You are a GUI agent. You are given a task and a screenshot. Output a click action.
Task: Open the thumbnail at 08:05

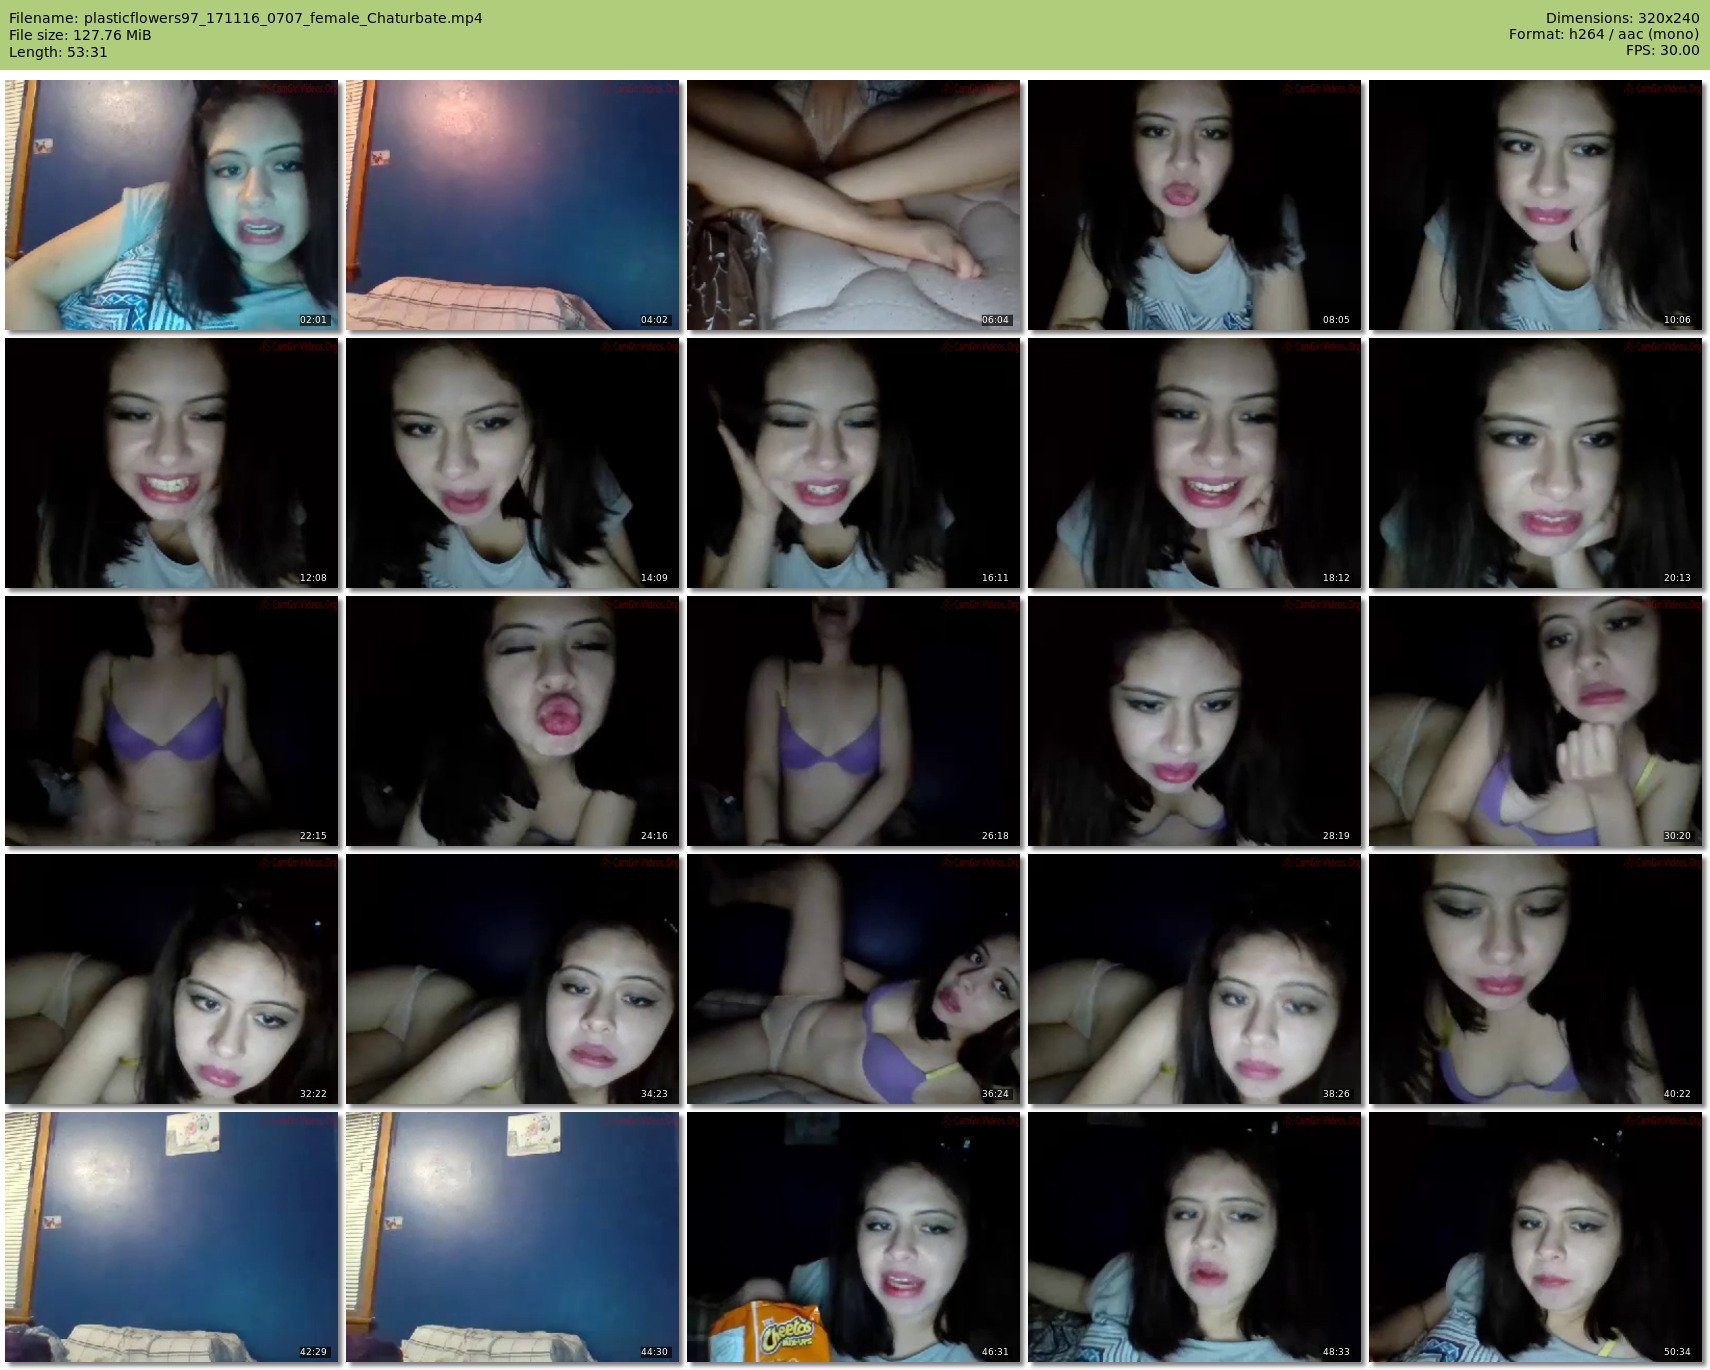1194,205
